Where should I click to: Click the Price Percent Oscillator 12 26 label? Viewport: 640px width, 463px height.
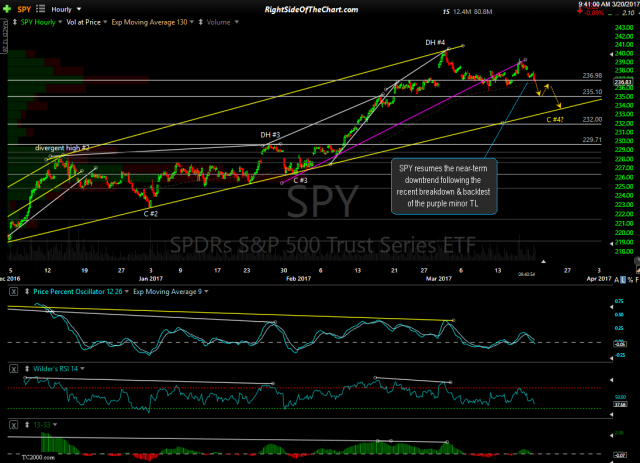click(x=78, y=292)
